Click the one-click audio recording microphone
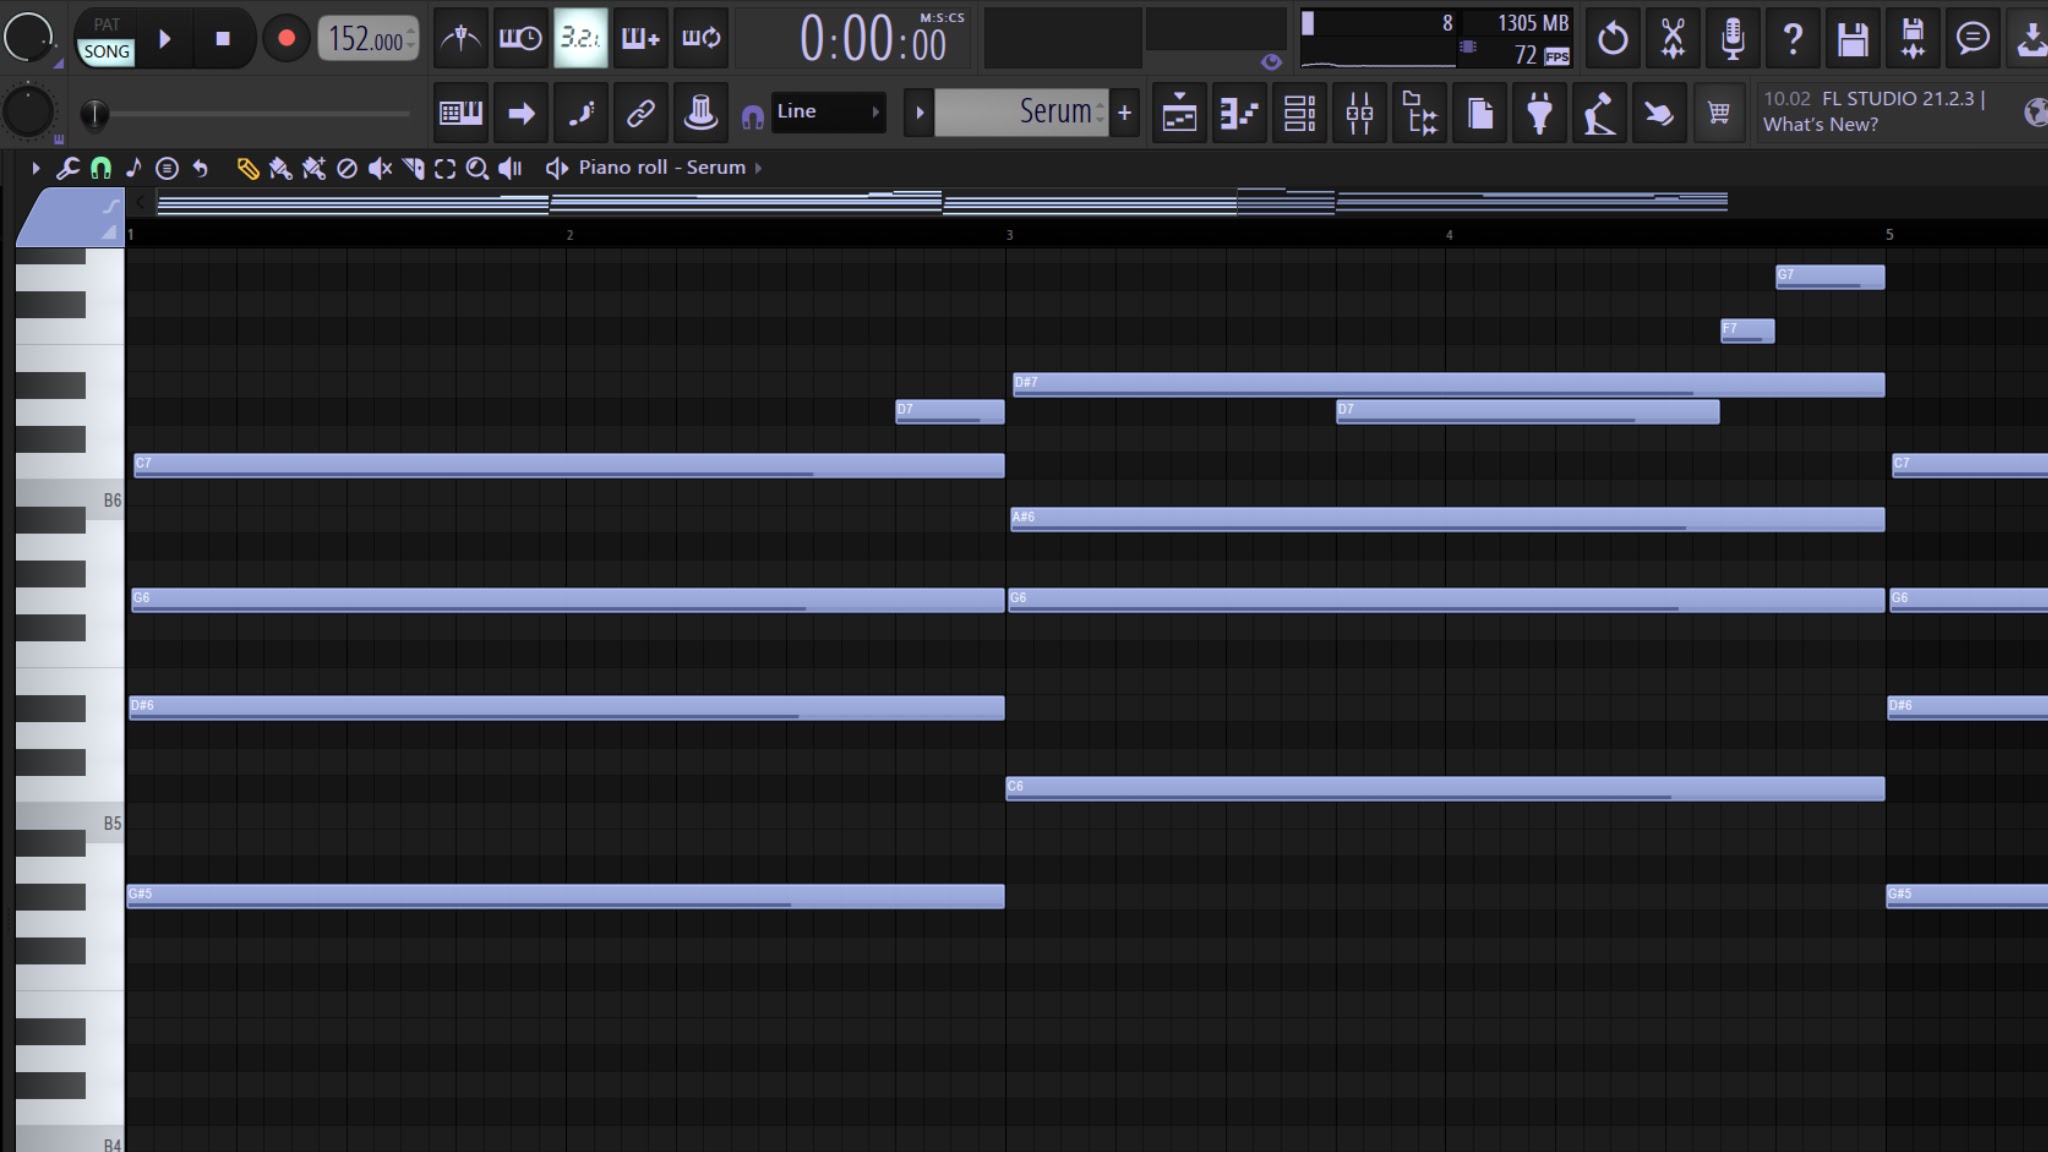Viewport: 2048px width, 1152px height. coord(1732,39)
